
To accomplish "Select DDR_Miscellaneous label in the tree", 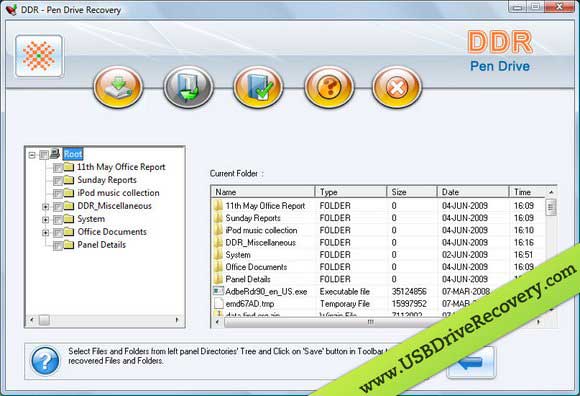I will (x=115, y=206).
